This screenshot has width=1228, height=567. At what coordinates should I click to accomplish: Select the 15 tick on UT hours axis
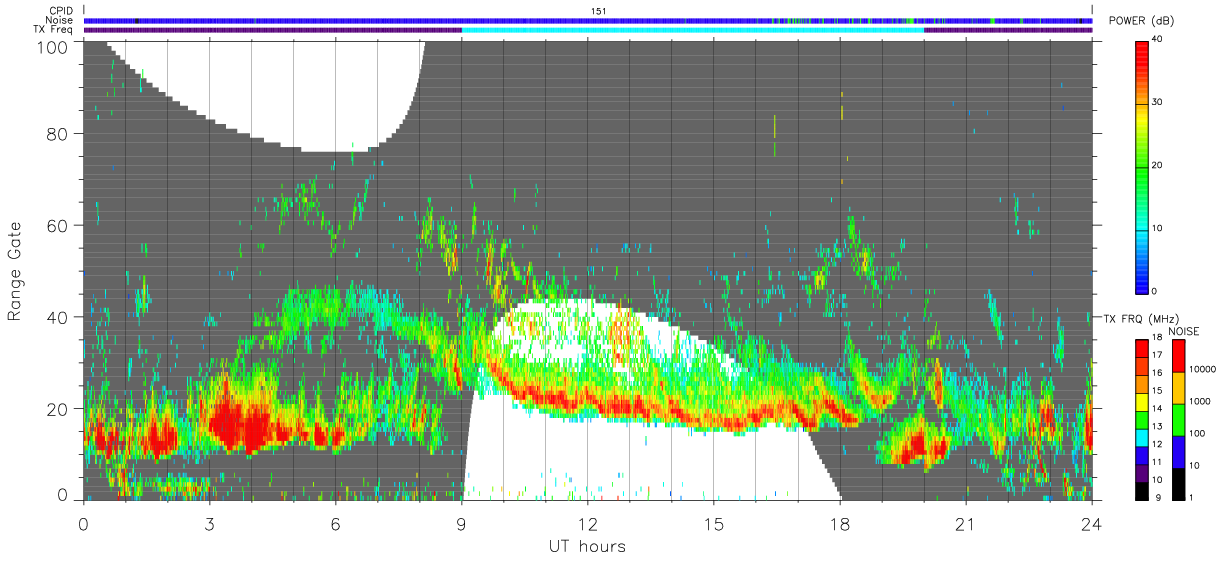[714, 523]
